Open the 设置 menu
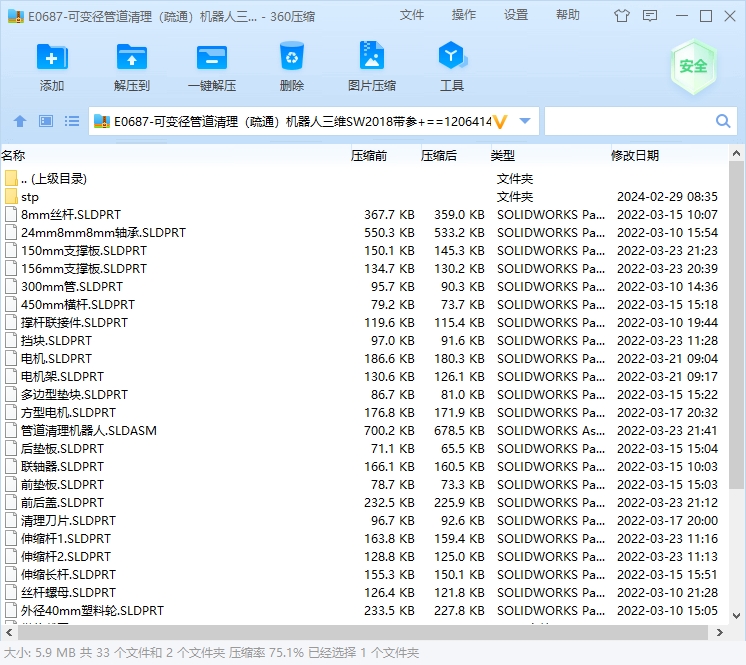The image size is (746, 665). (x=516, y=15)
